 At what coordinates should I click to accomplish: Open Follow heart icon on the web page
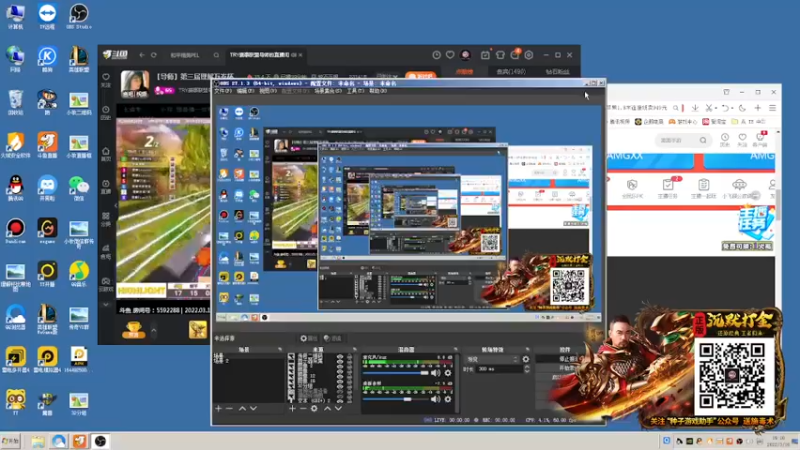pos(742,139)
